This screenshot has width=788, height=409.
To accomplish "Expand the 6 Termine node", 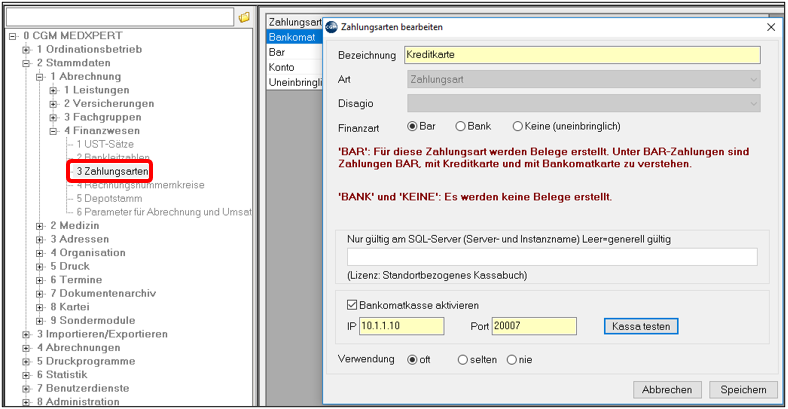I will click(40, 280).
